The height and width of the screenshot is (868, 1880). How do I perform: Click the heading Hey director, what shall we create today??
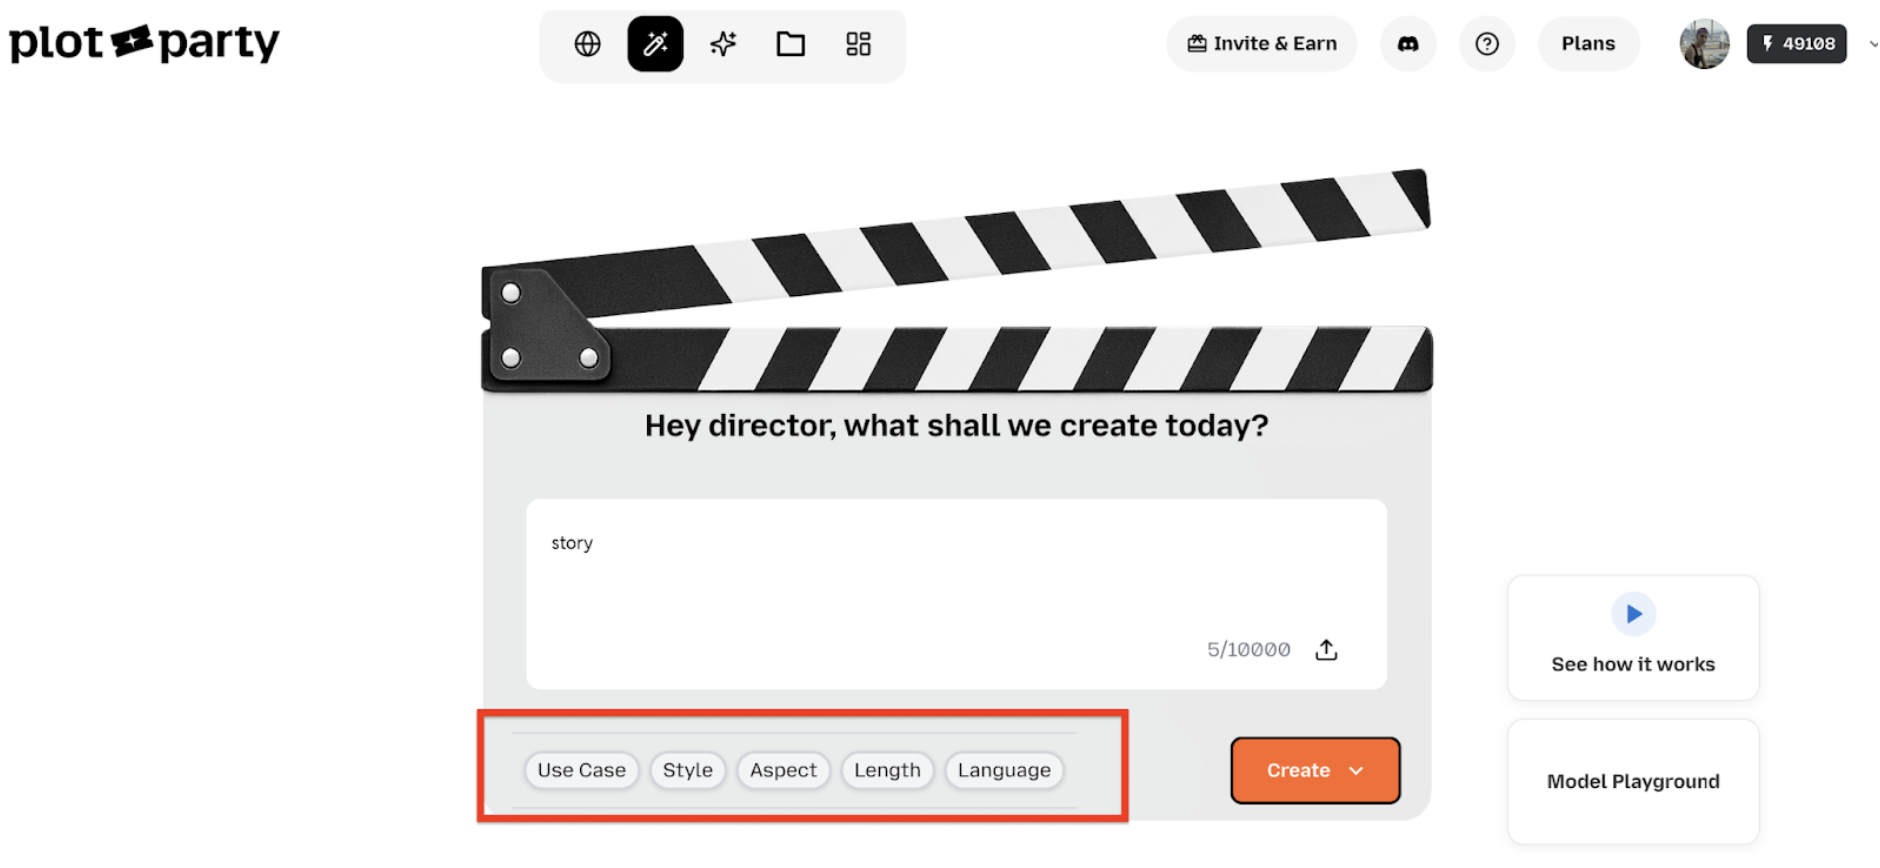pos(956,426)
